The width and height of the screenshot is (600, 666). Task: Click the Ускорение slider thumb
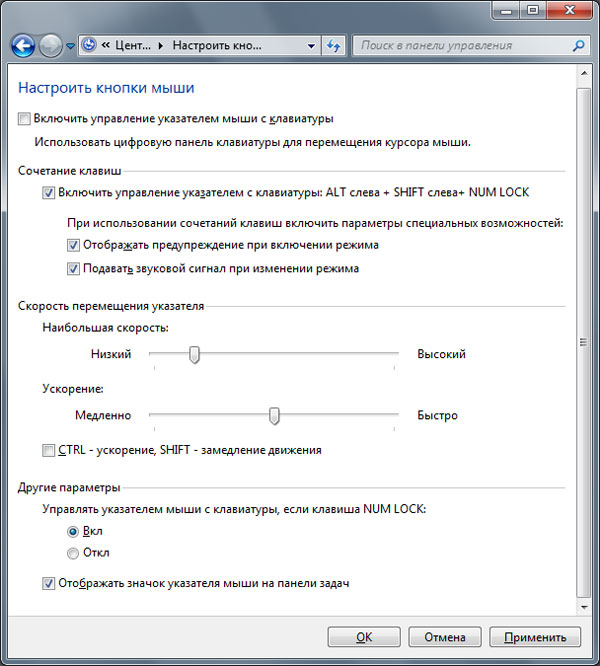coord(274,416)
